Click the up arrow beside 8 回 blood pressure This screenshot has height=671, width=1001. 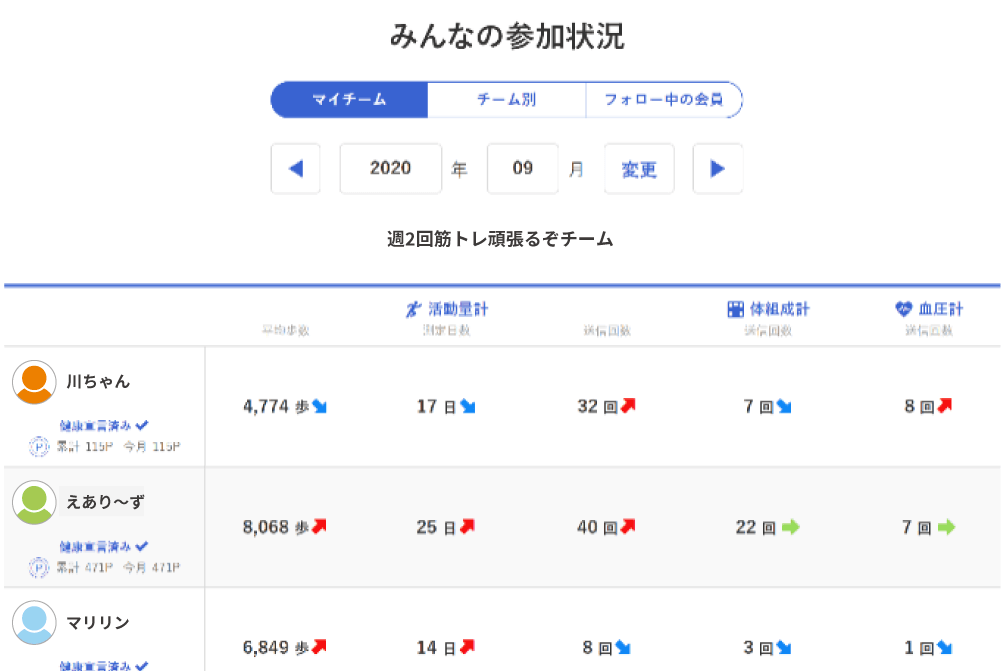(x=945, y=405)
